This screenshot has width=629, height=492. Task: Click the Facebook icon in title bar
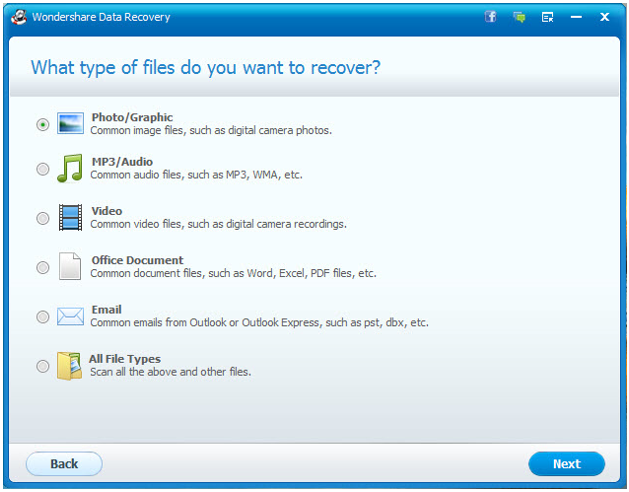490,17
